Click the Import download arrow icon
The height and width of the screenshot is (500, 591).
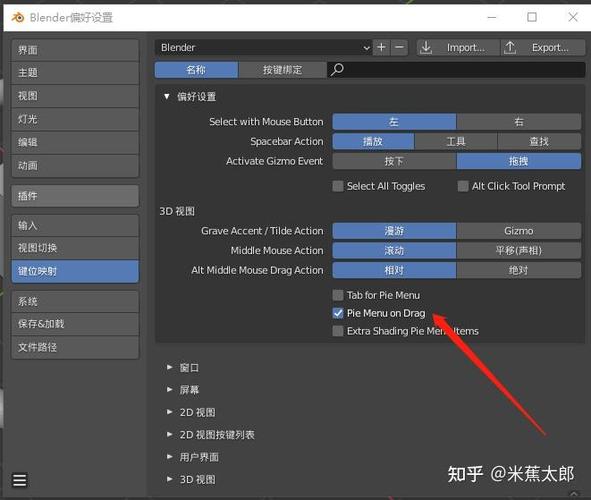pos(426,47)
